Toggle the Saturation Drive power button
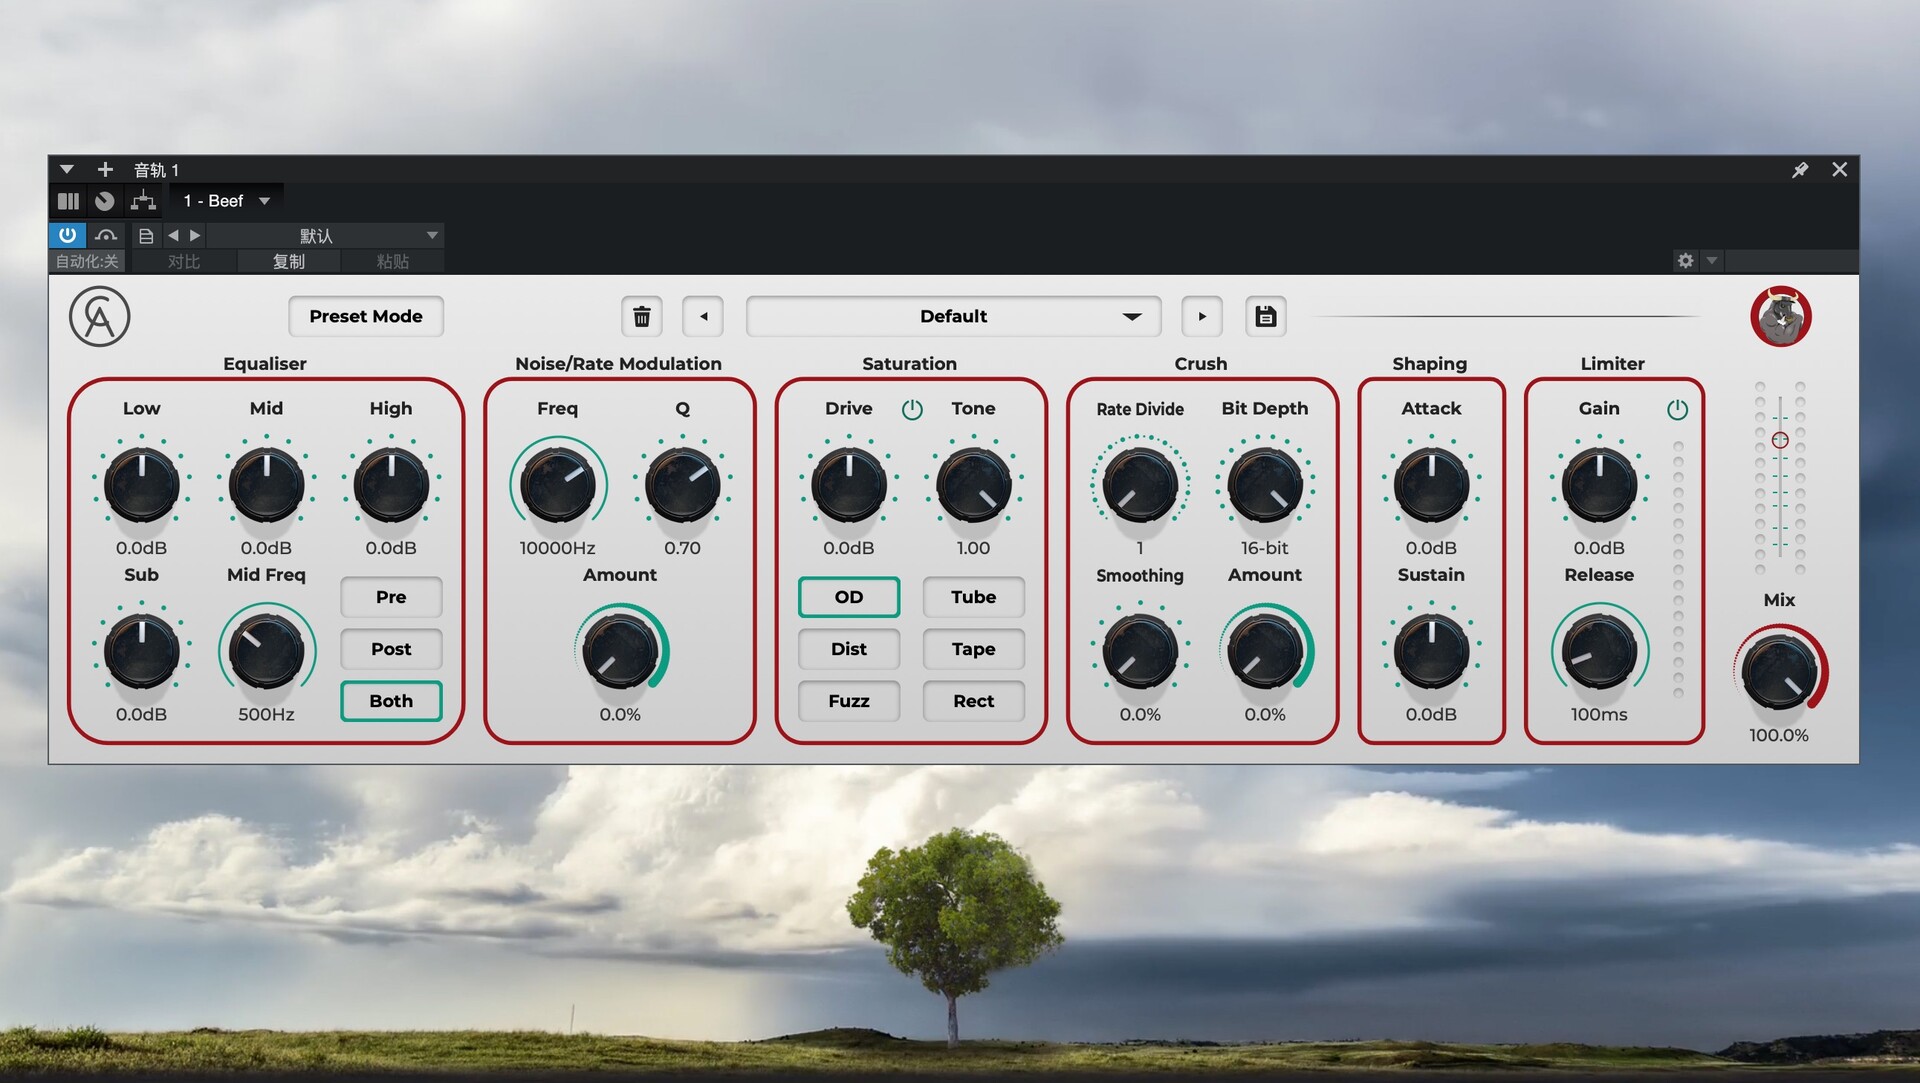 point(912,409)
